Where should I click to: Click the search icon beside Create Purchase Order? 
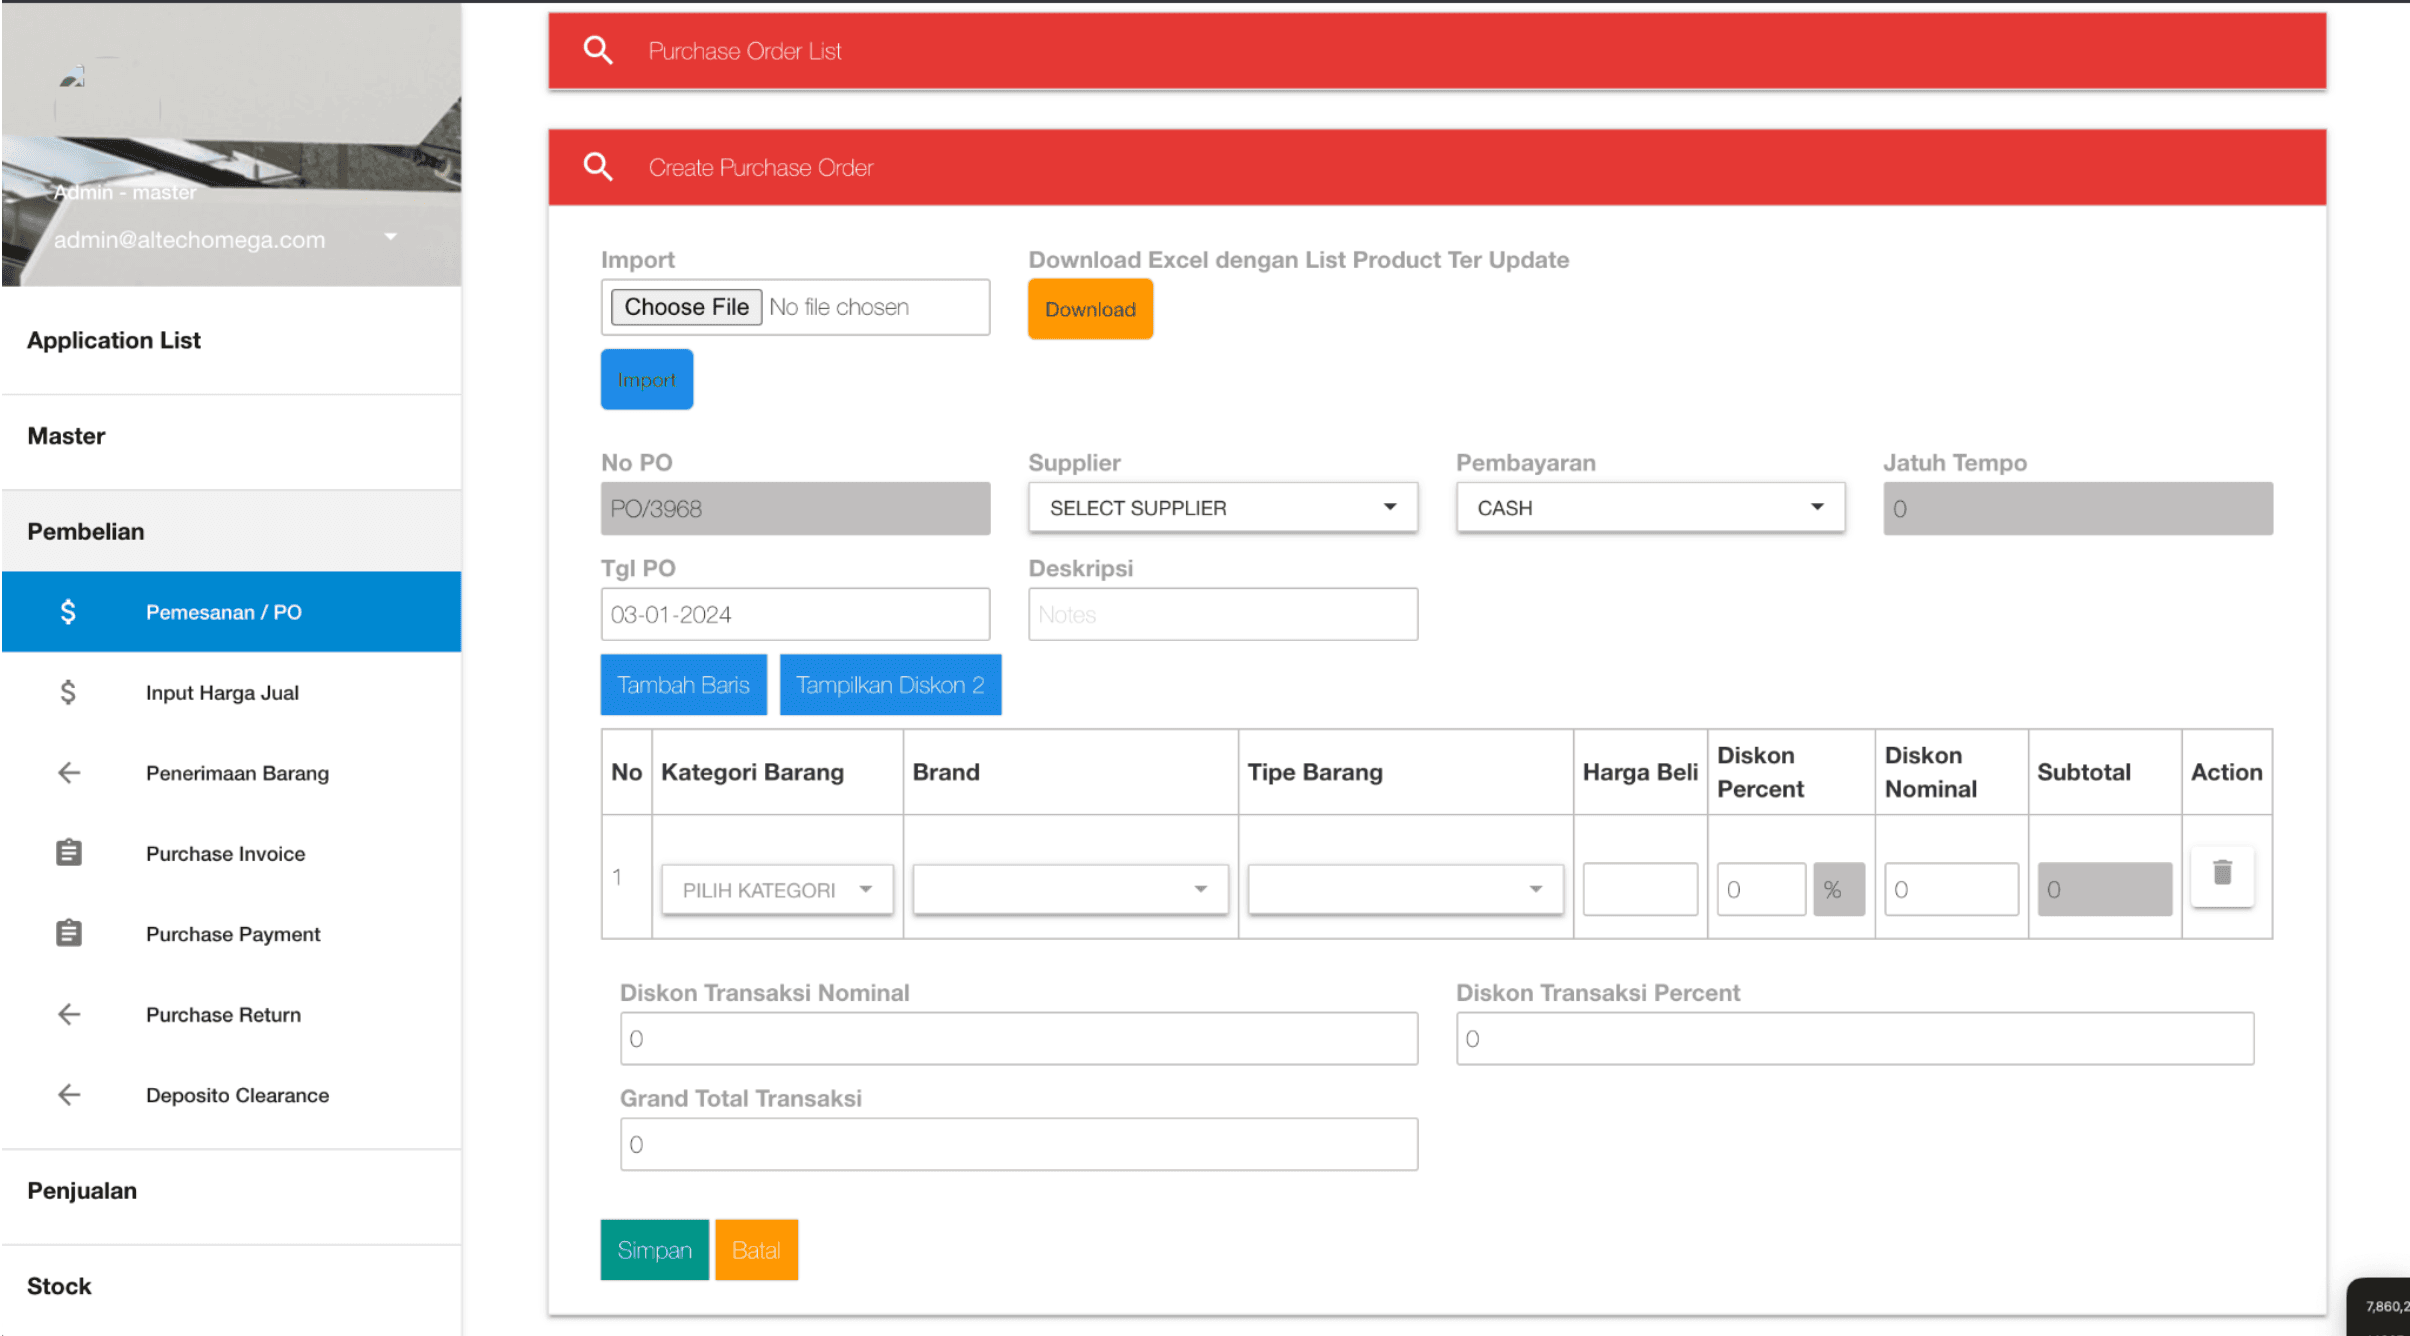[598, 166]
